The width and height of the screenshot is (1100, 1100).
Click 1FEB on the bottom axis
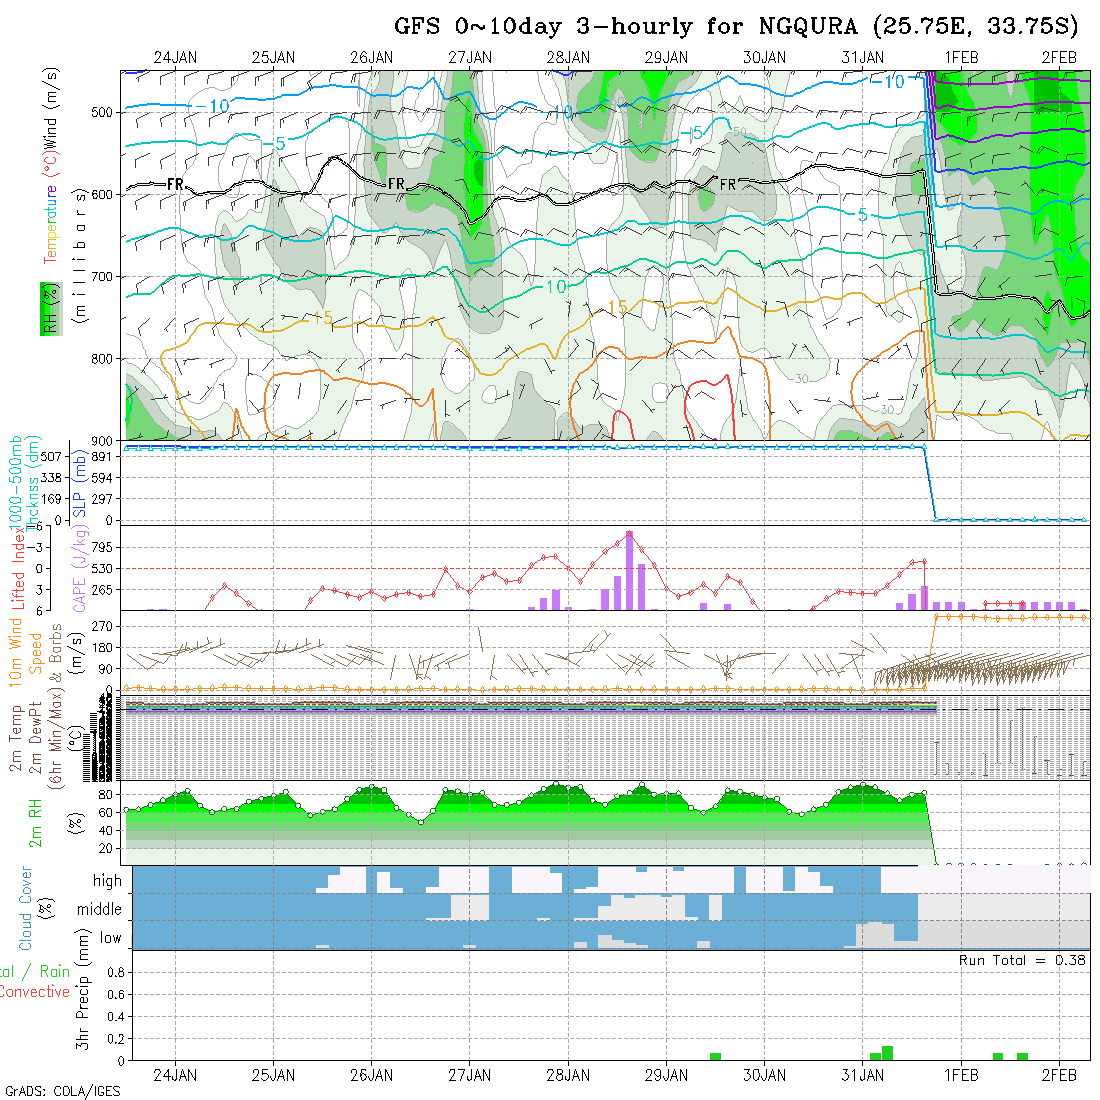(x=961, y=1075)
